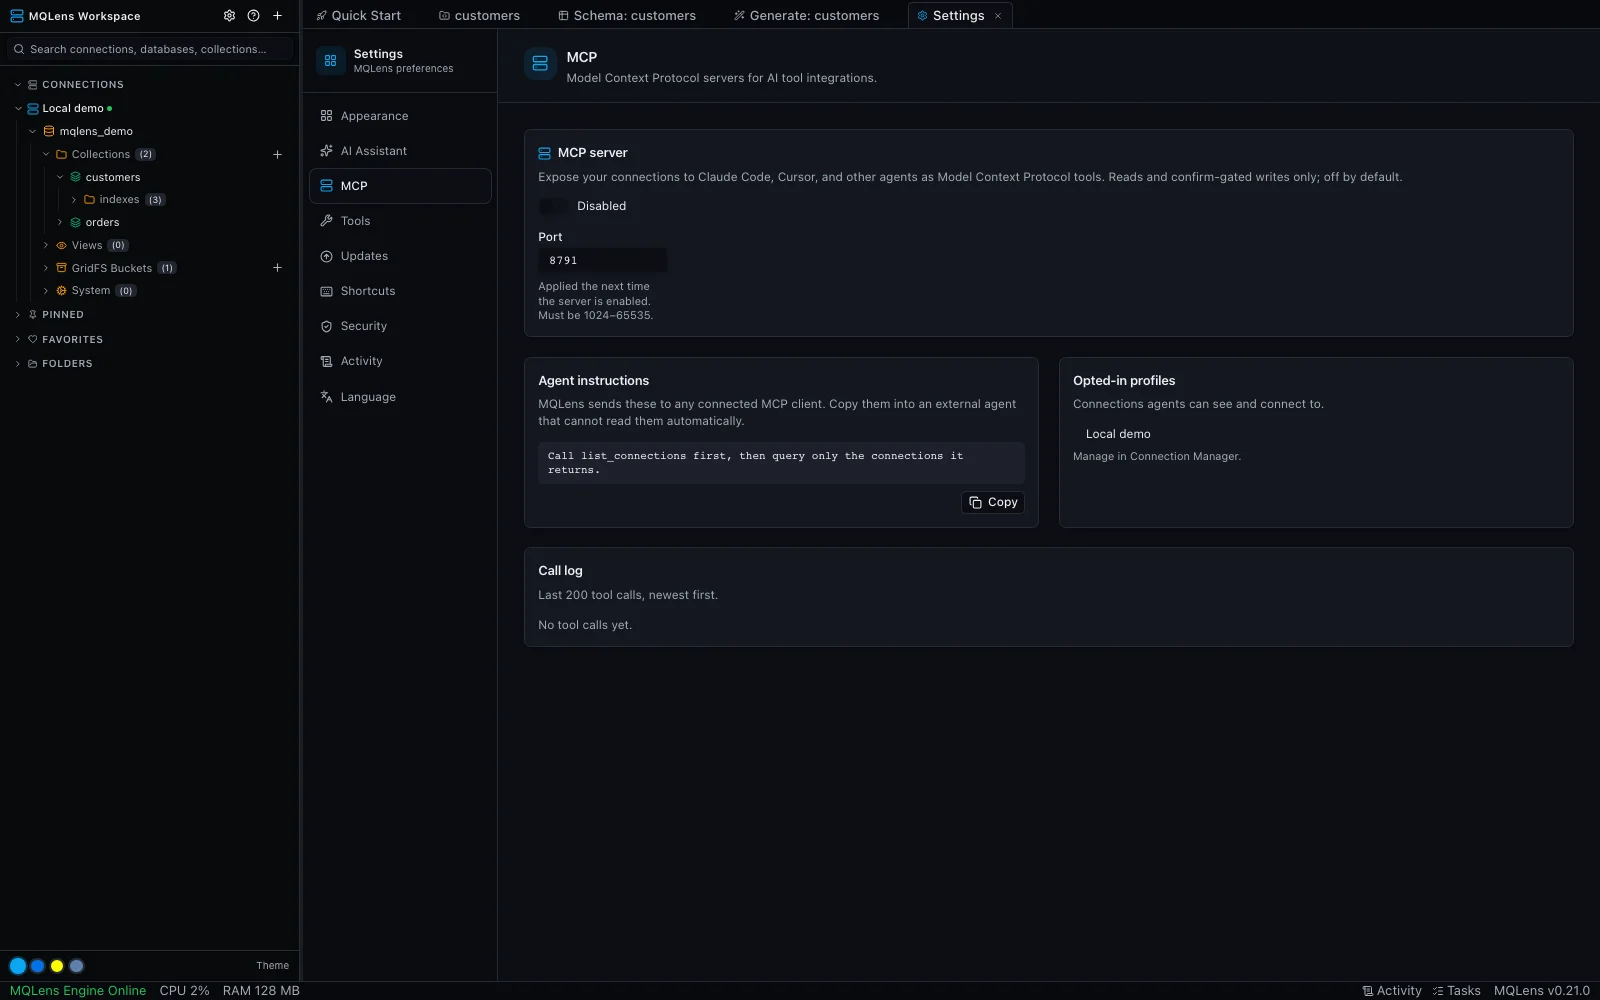Click the Tools wrench icon
The image size is (1600, 1000).
click(x=326, y=221)
